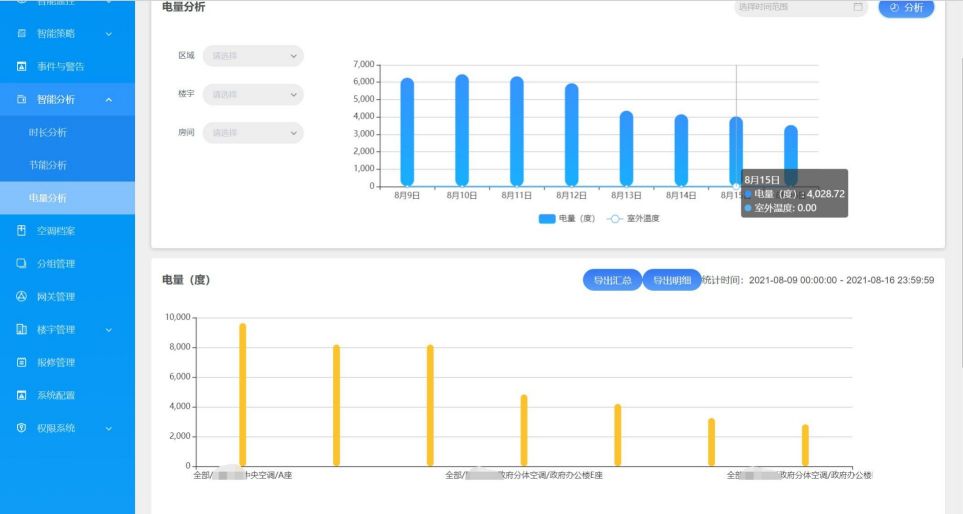This screenshot has width=963, height=514.
Task: Expand the 楼宇管理 submenu arrow
Action: 108,330
